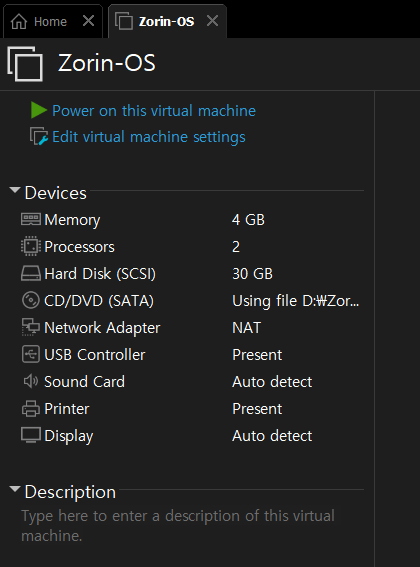Select the Zorin-OS tab

click(x=166, y=22)
